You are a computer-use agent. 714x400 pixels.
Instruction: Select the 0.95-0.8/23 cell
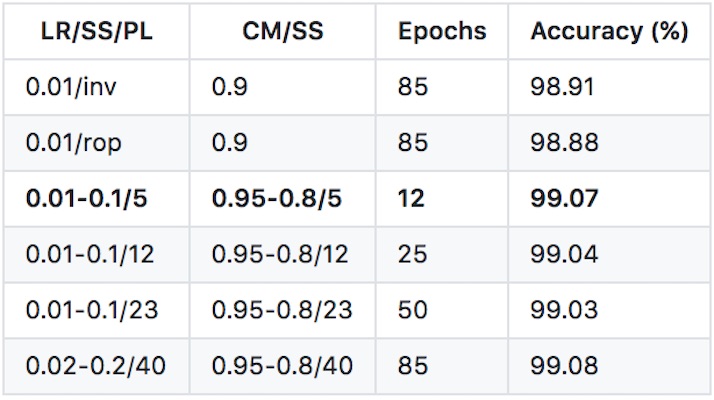point(283,310)
